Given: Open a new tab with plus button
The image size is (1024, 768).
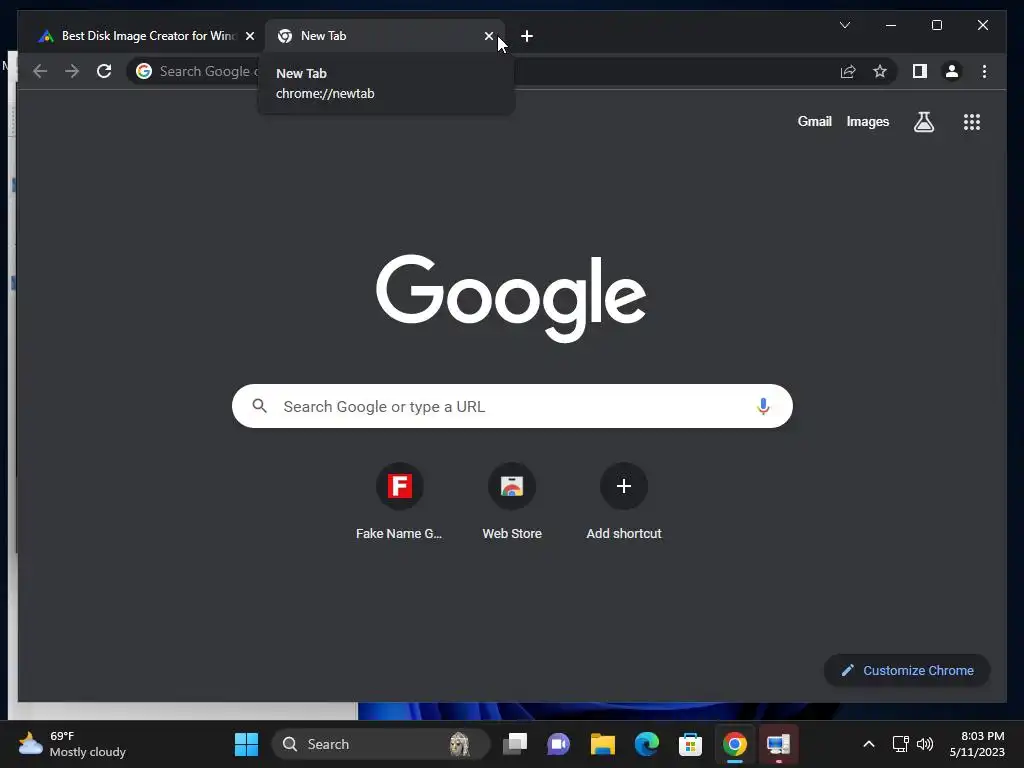Looking at the screenshot, I should [x=527, y=36].
